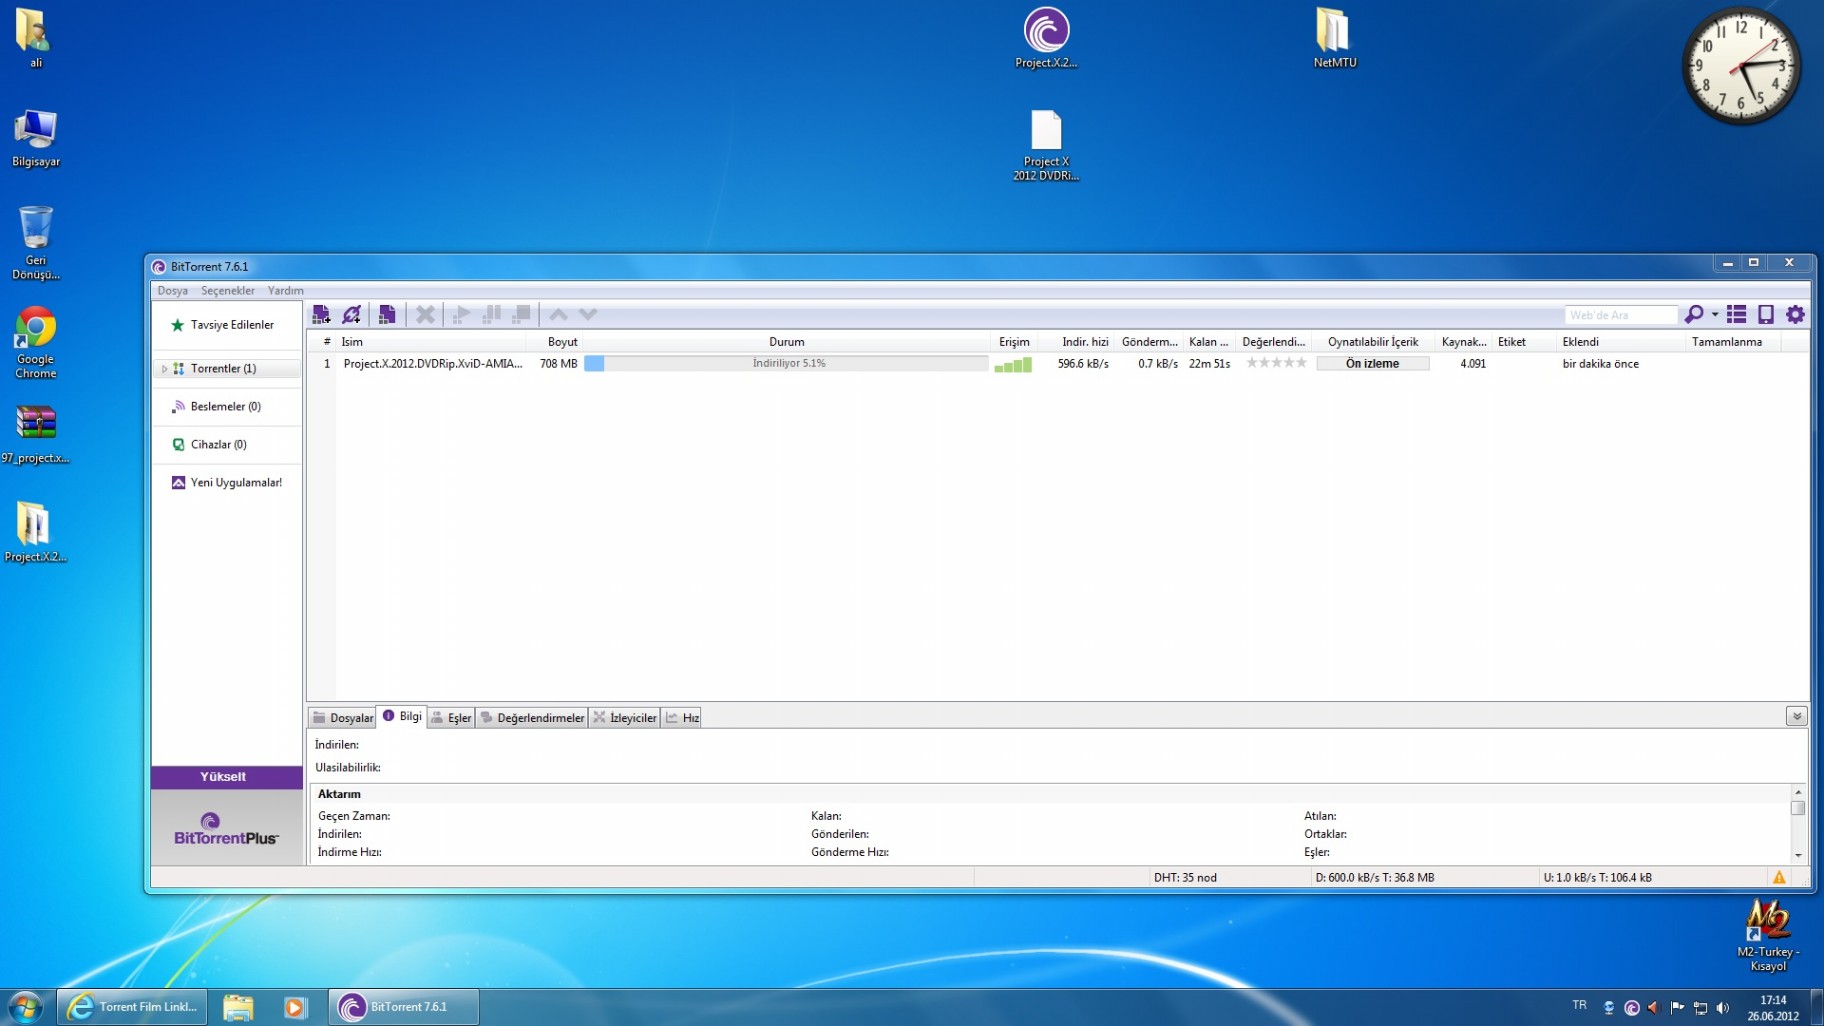The image size is (1824, 1026).
Task: Click the volume icon in system tray
Action: pyautogui.click(x=1722, y=1007)
